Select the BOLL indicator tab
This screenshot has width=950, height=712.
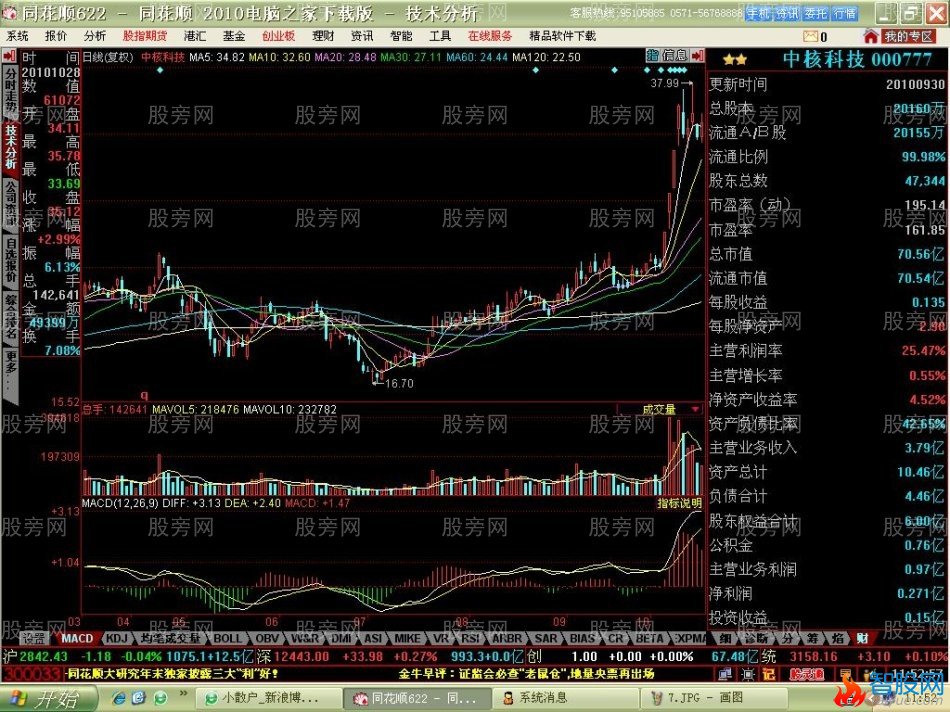(x=228, y=638)
